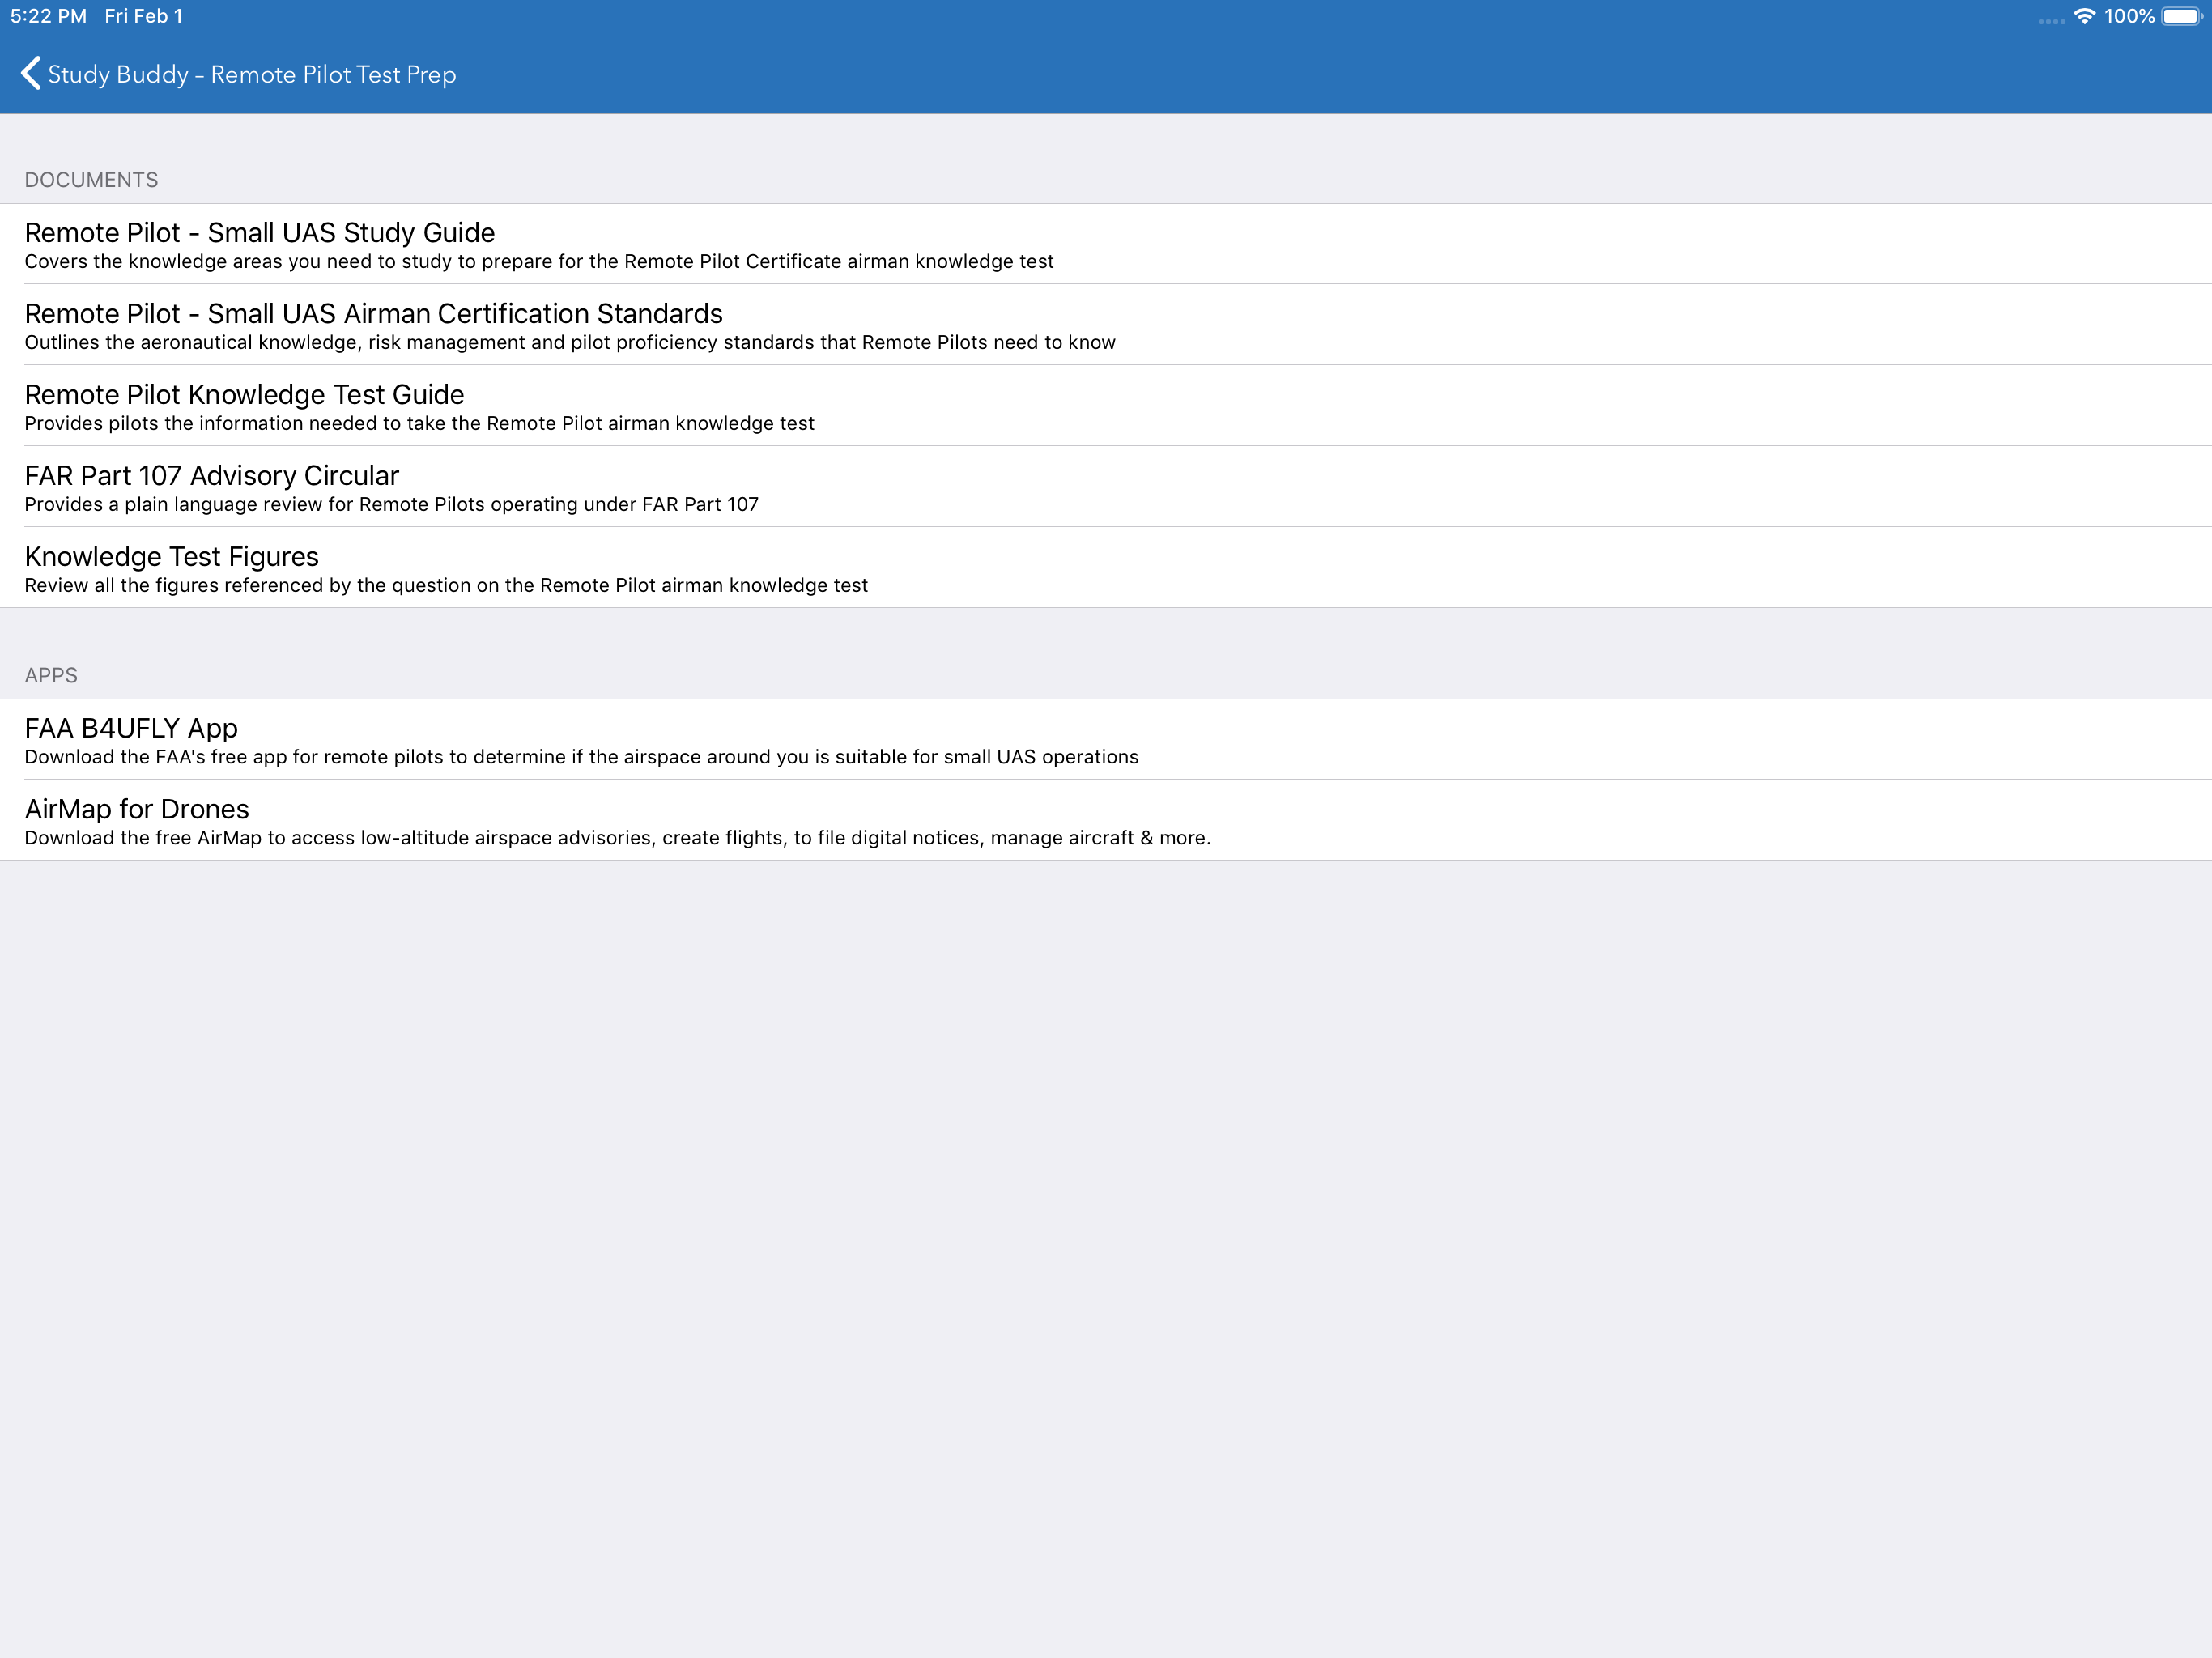The image size is (2212, 1658).
Task: Open Remote Pilot - Small UAS Study Guide
Action: pyautogui.click(x=1106, y=244)
